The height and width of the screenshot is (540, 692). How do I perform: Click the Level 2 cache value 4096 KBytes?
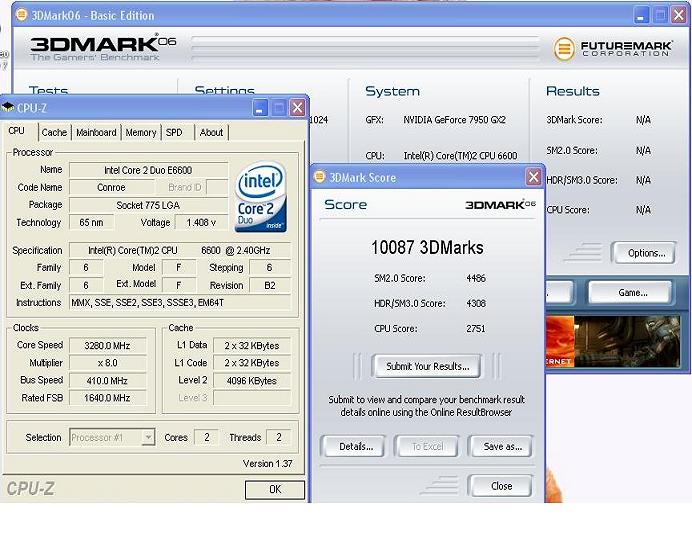coord(252,380)
